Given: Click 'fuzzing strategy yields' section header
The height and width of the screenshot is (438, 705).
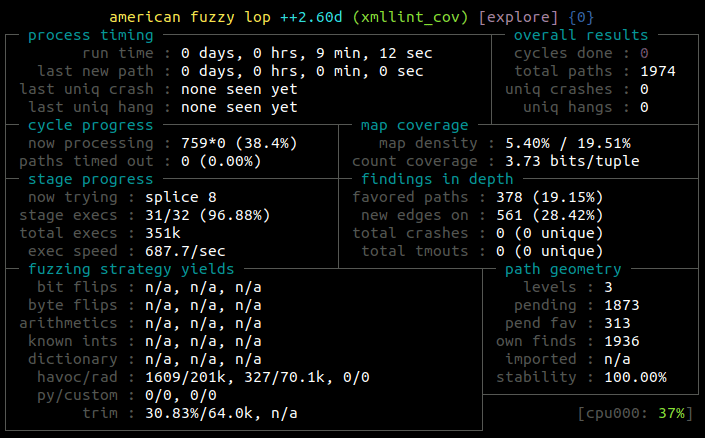Looking at the screenshot, I should 131,269.
